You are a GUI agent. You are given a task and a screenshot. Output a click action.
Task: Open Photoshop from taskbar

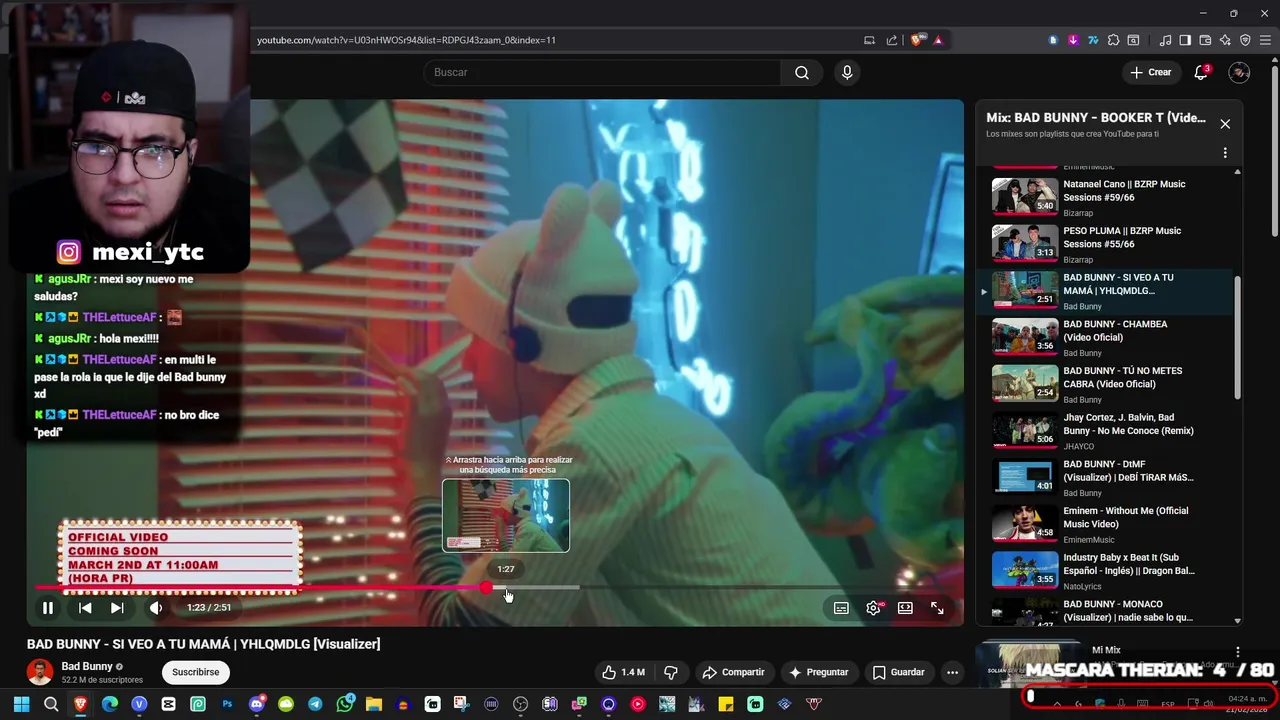coord(227,704)
